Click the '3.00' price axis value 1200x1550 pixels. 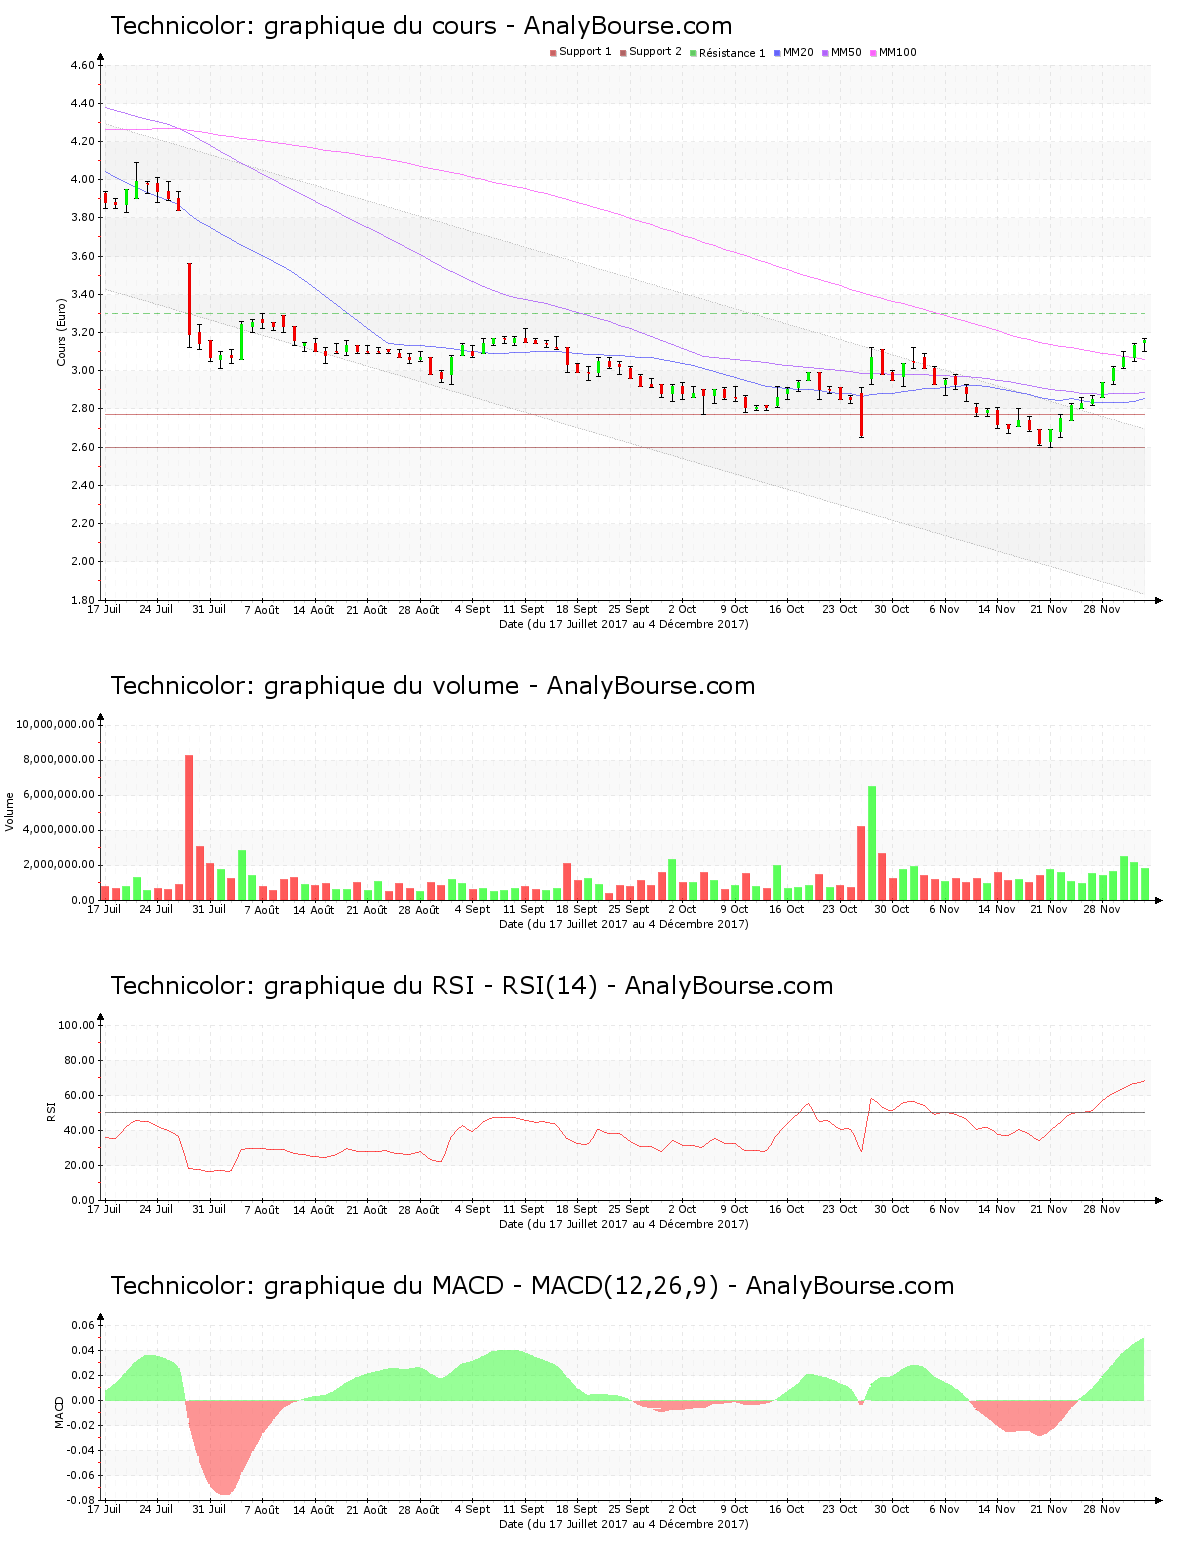(x=83, y=370)
